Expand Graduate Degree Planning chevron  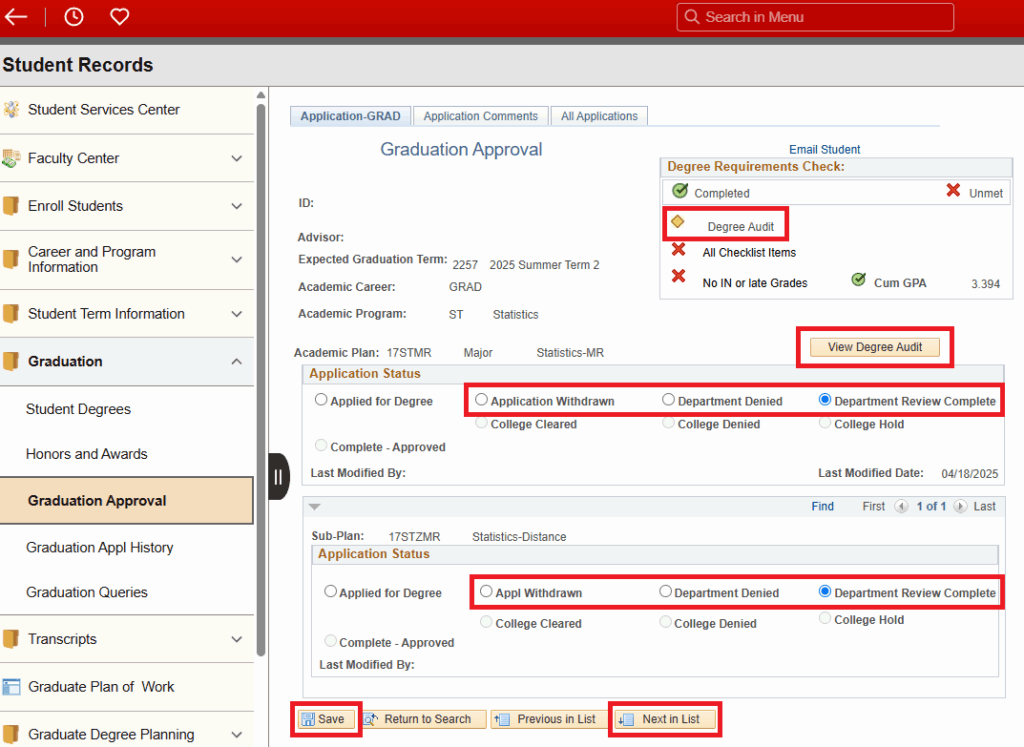[237, 735]
